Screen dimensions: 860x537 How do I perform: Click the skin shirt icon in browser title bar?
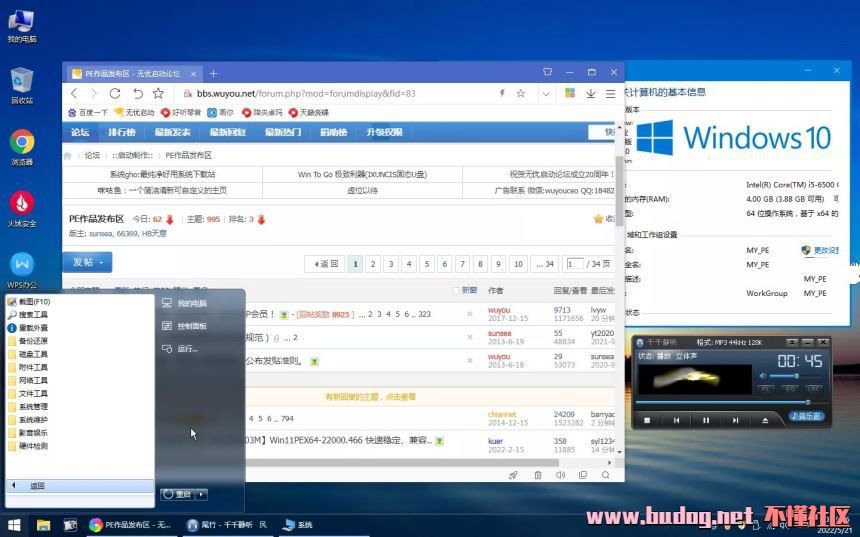pos(547,72)
